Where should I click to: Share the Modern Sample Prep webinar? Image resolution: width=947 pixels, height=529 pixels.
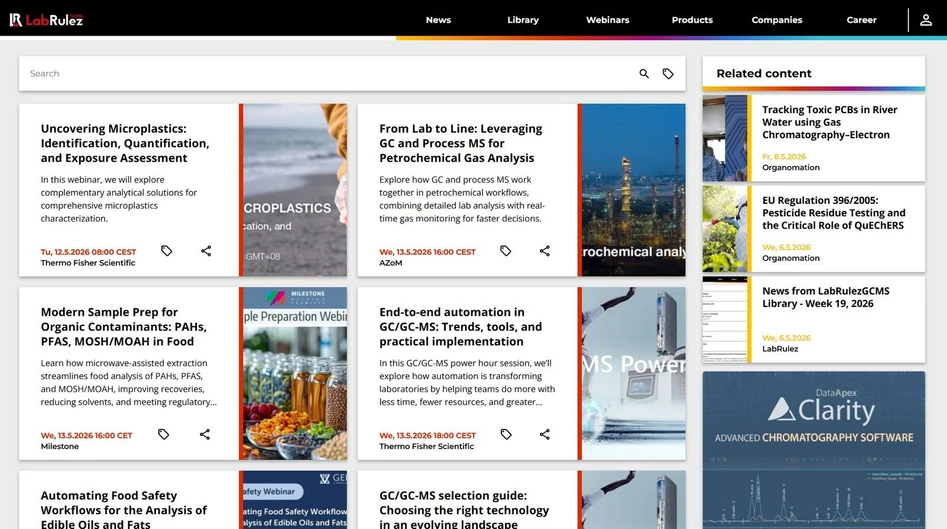205,434
